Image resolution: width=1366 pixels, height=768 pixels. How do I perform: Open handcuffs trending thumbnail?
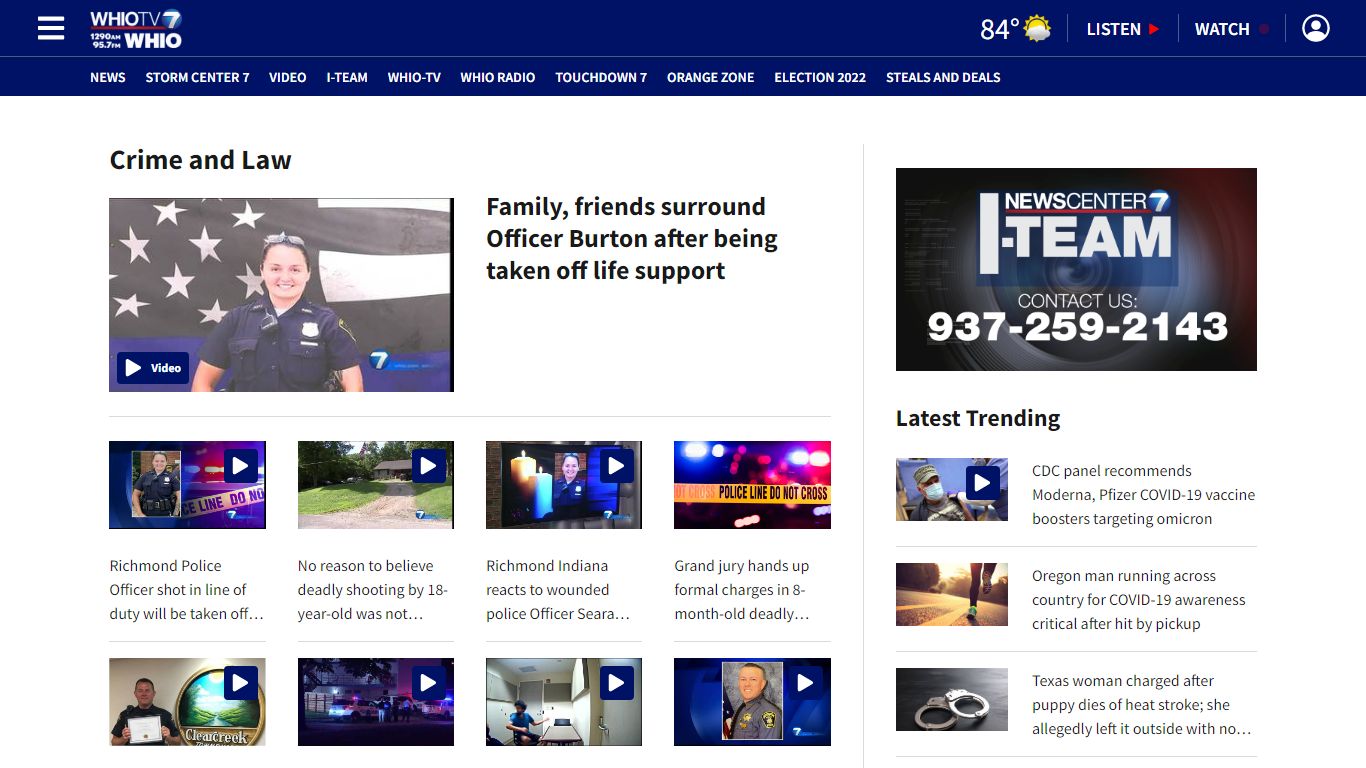pos(952,699)
